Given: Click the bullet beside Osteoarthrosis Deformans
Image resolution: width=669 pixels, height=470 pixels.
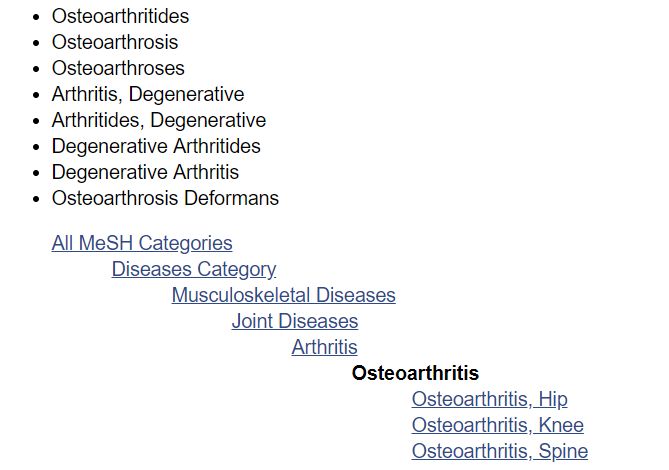Looking at the screenshot, I should tap(37, 199).
